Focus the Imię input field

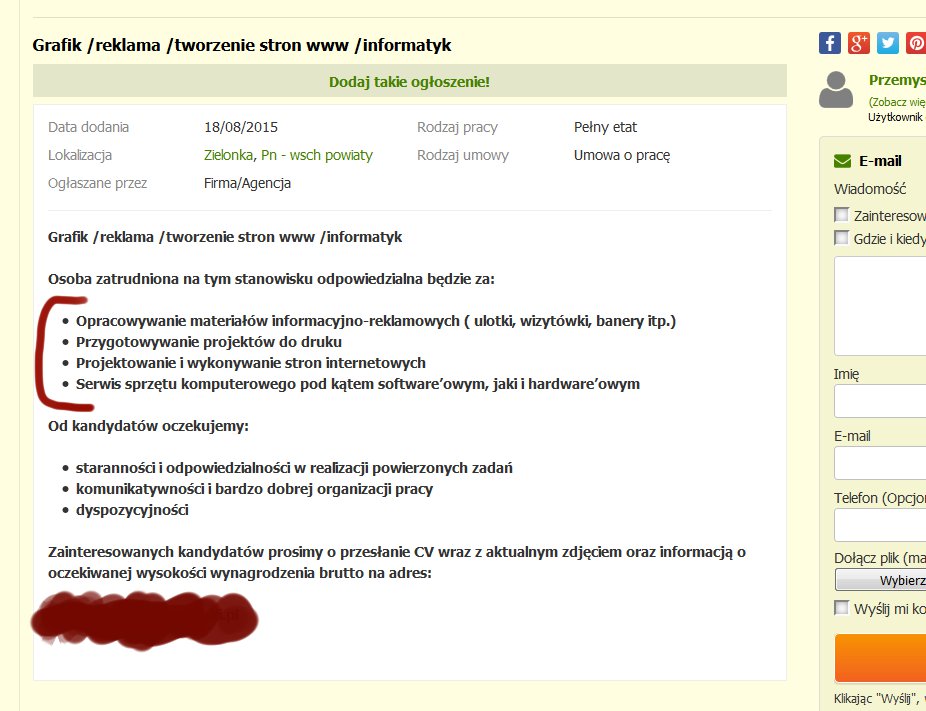(x=880, y=401)
